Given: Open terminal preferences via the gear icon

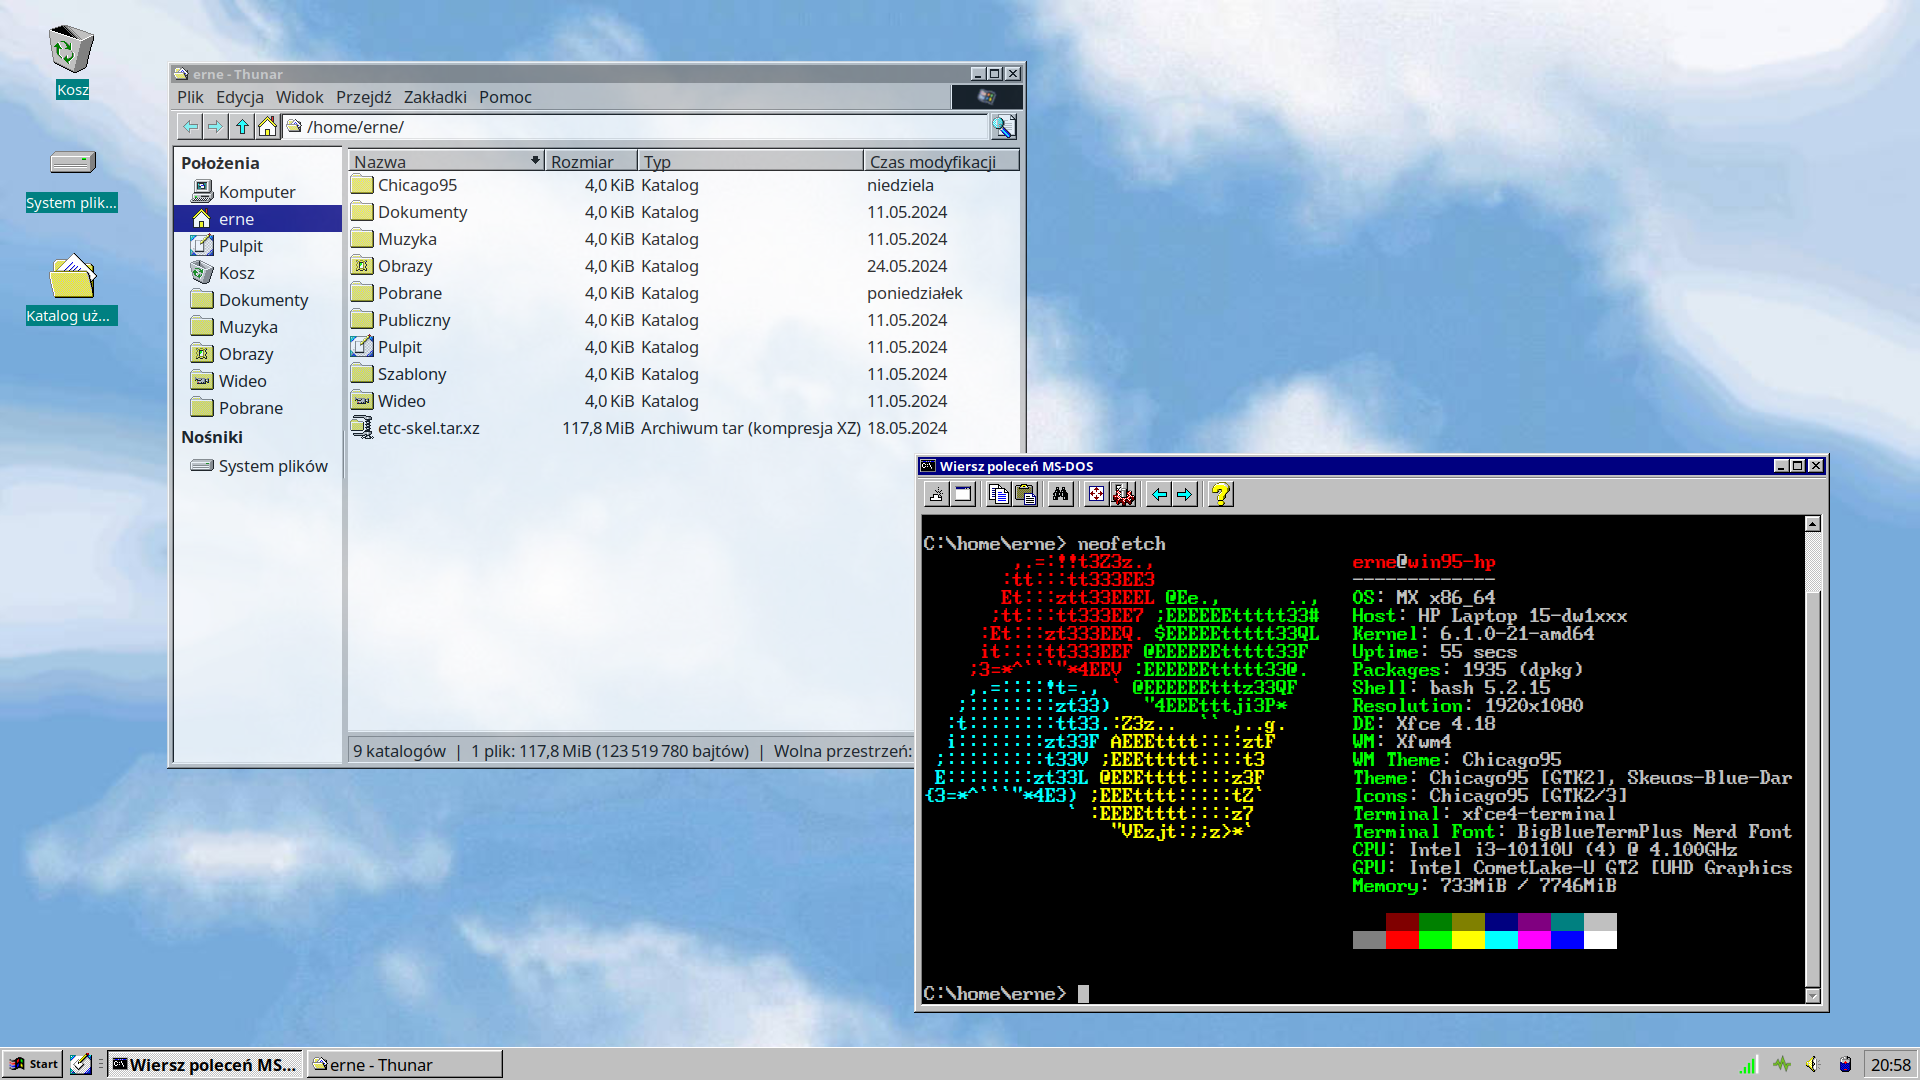Looking at the screenshot, I should pyautogui.click(x=1123, y=494).
